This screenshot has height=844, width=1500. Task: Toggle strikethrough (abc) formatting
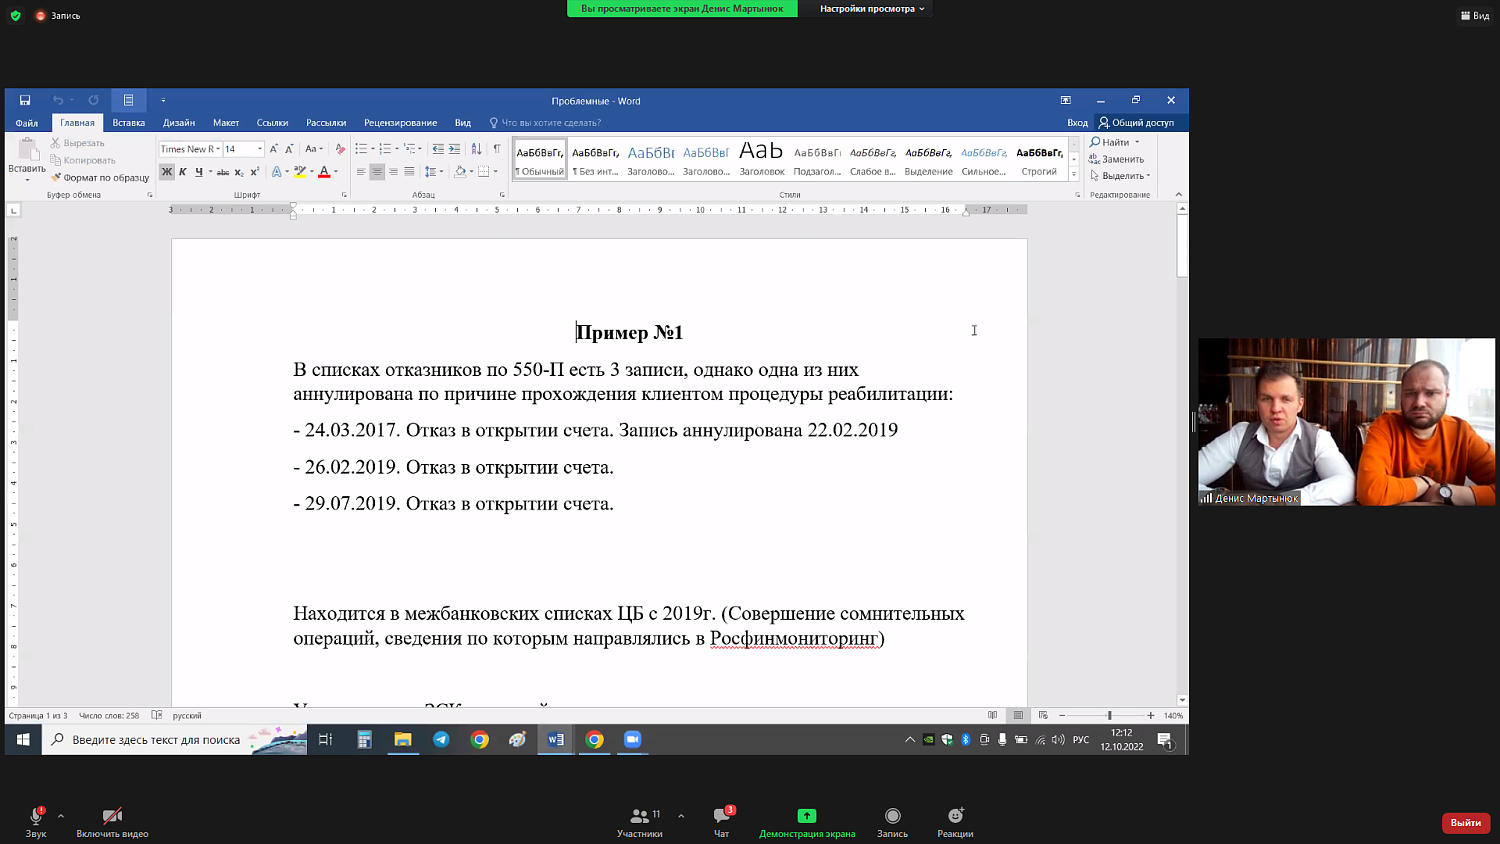[223, 172]
